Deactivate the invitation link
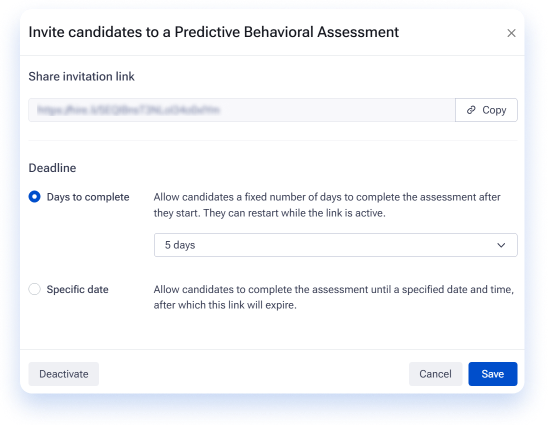The width and height of the screenshot is (549, 425). pos(63,374)
